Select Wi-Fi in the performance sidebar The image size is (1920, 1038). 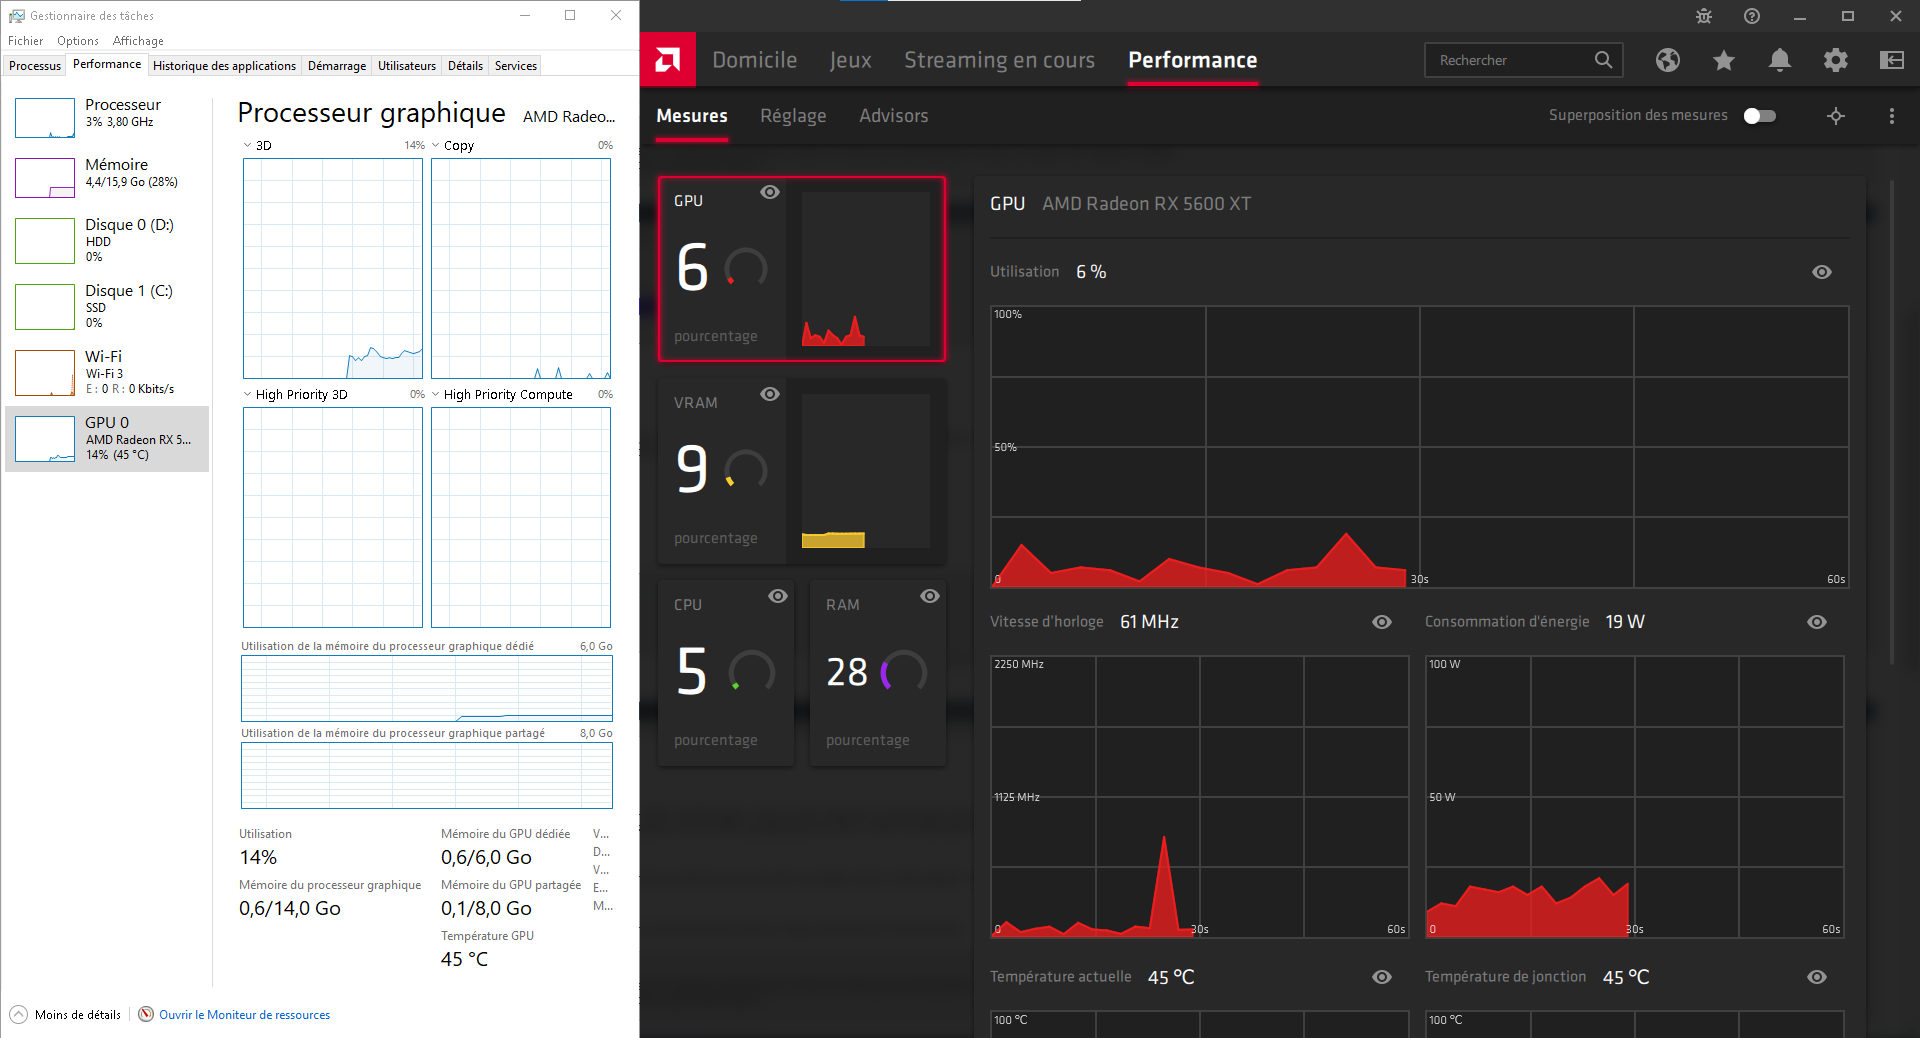tap(108, 372)
